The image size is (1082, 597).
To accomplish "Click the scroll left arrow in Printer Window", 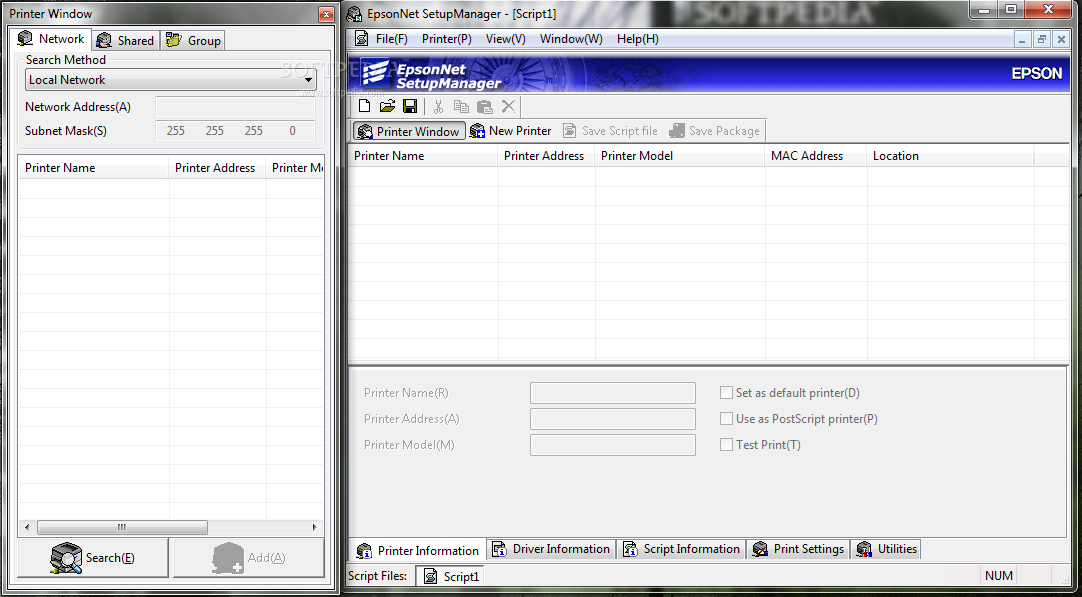I will tap(26, 527).
